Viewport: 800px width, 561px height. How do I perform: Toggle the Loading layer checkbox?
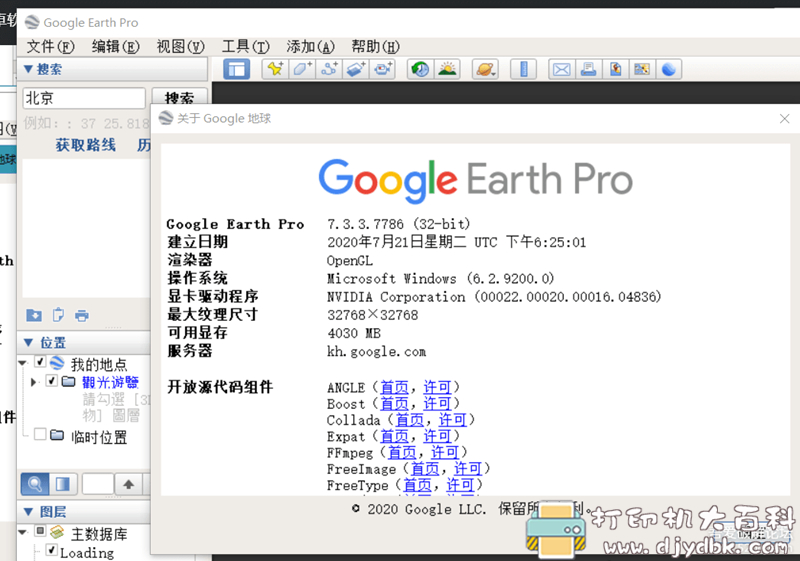(x=51, y=550)
